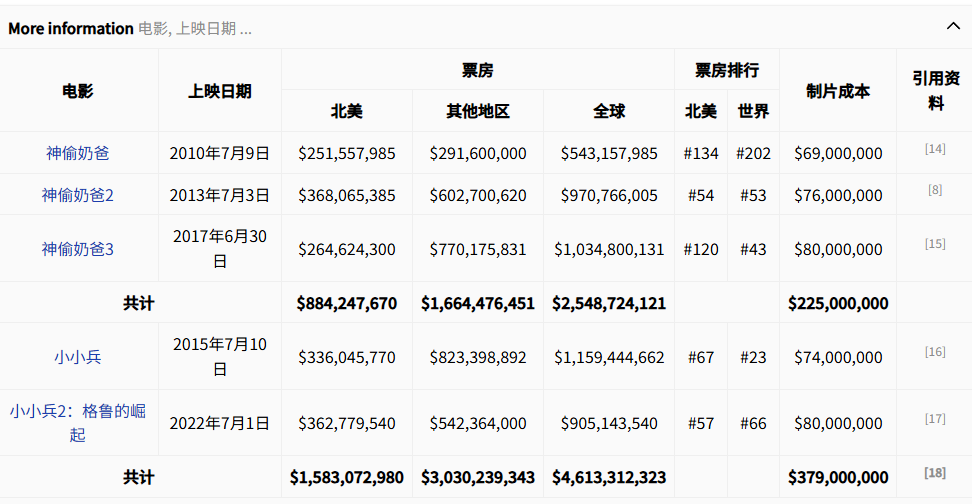
Task: Open citation reference [17]
Action: [935, 419]
